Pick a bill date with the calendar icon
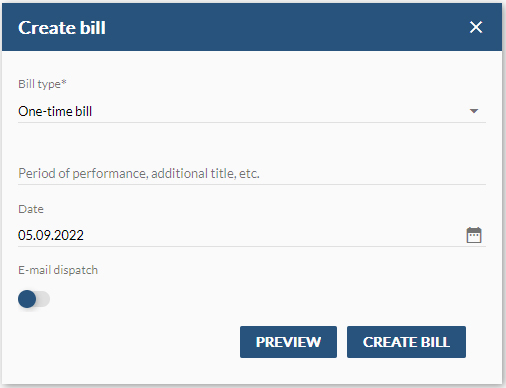The height and width of the screenshot is (388, 506). click(474, 235)
